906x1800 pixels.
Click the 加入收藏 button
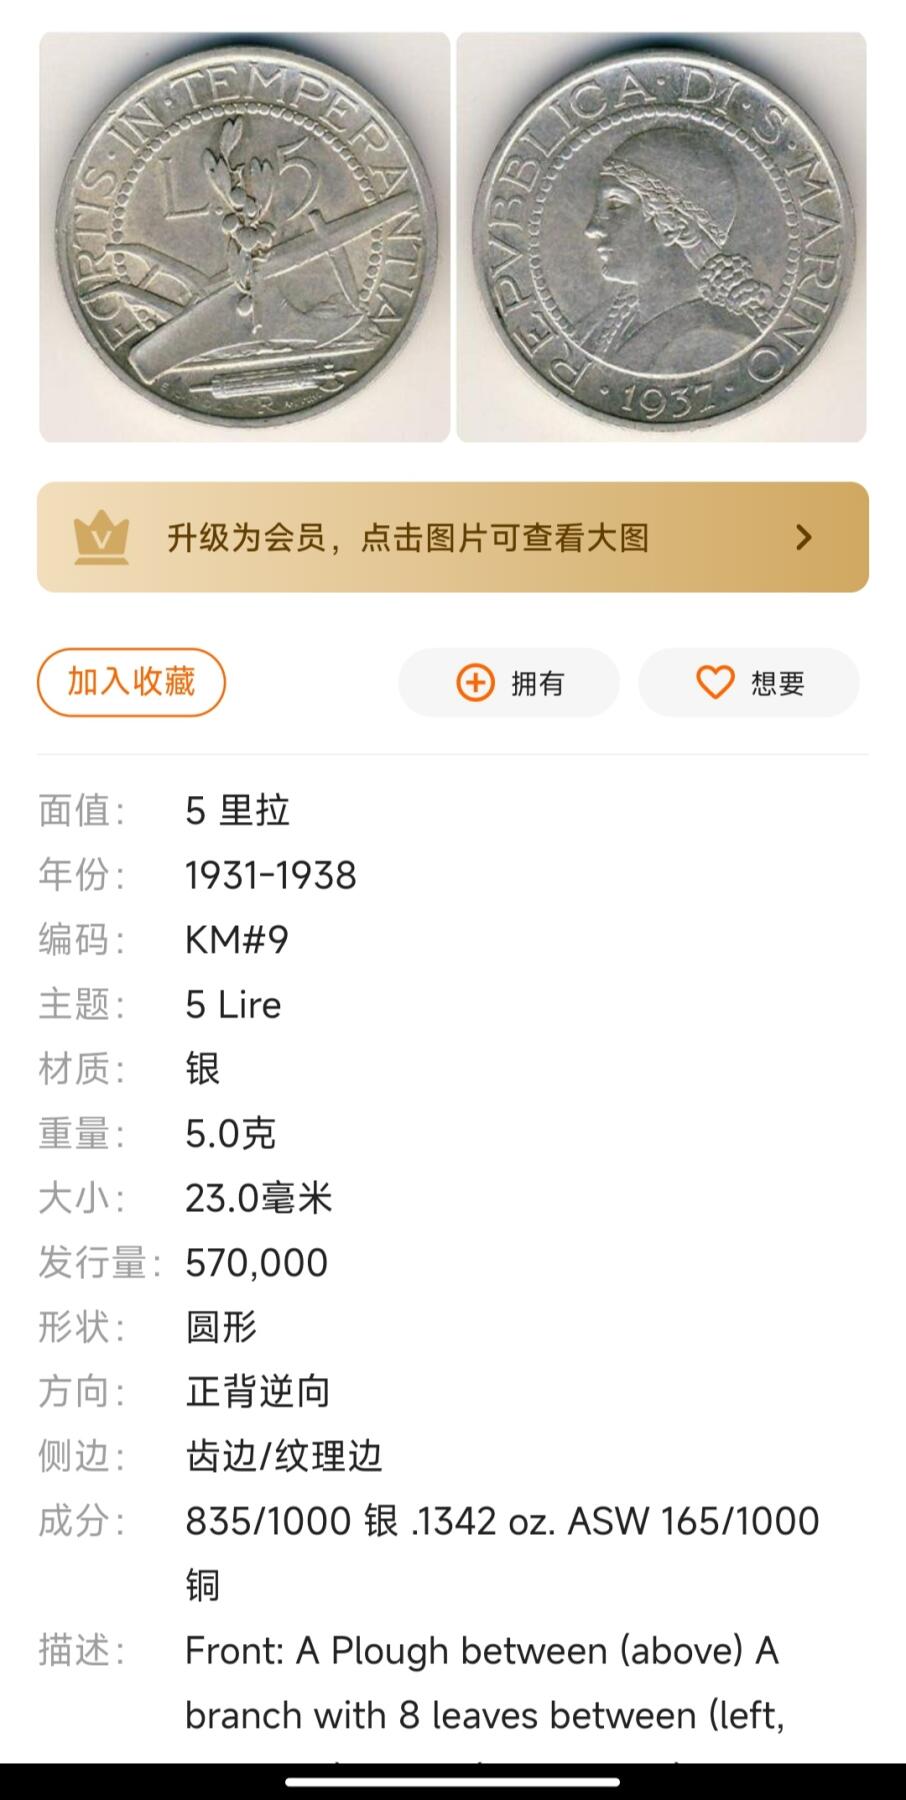[131, 682]
